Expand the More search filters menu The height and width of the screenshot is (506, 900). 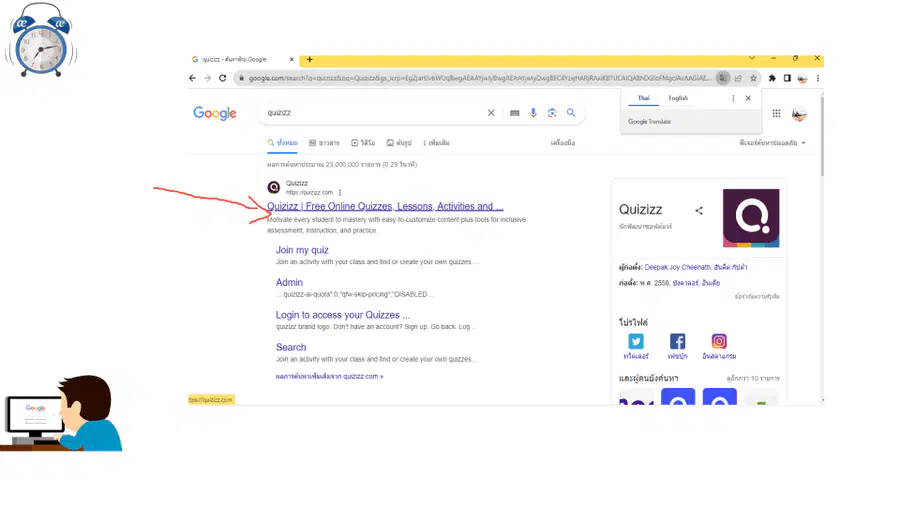point(436,142)
